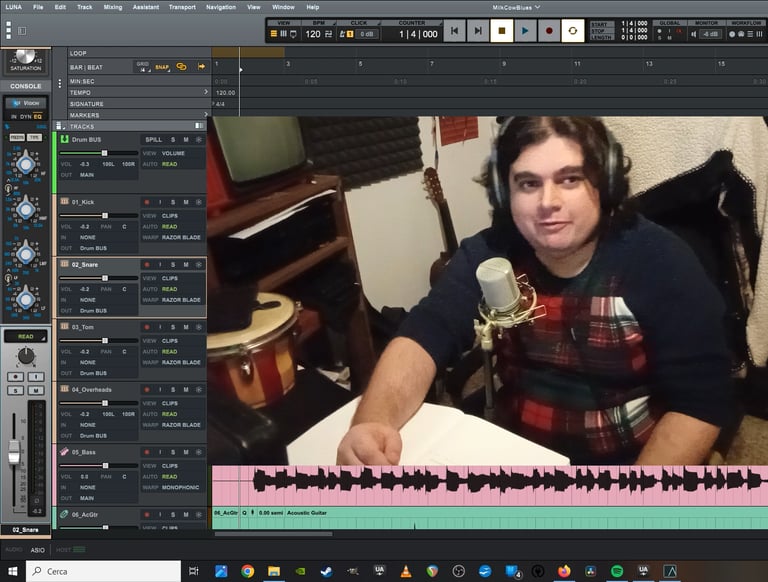Open the GRID value dropdown
Viewport: 768px width, 582px height.
click(143, 67)
